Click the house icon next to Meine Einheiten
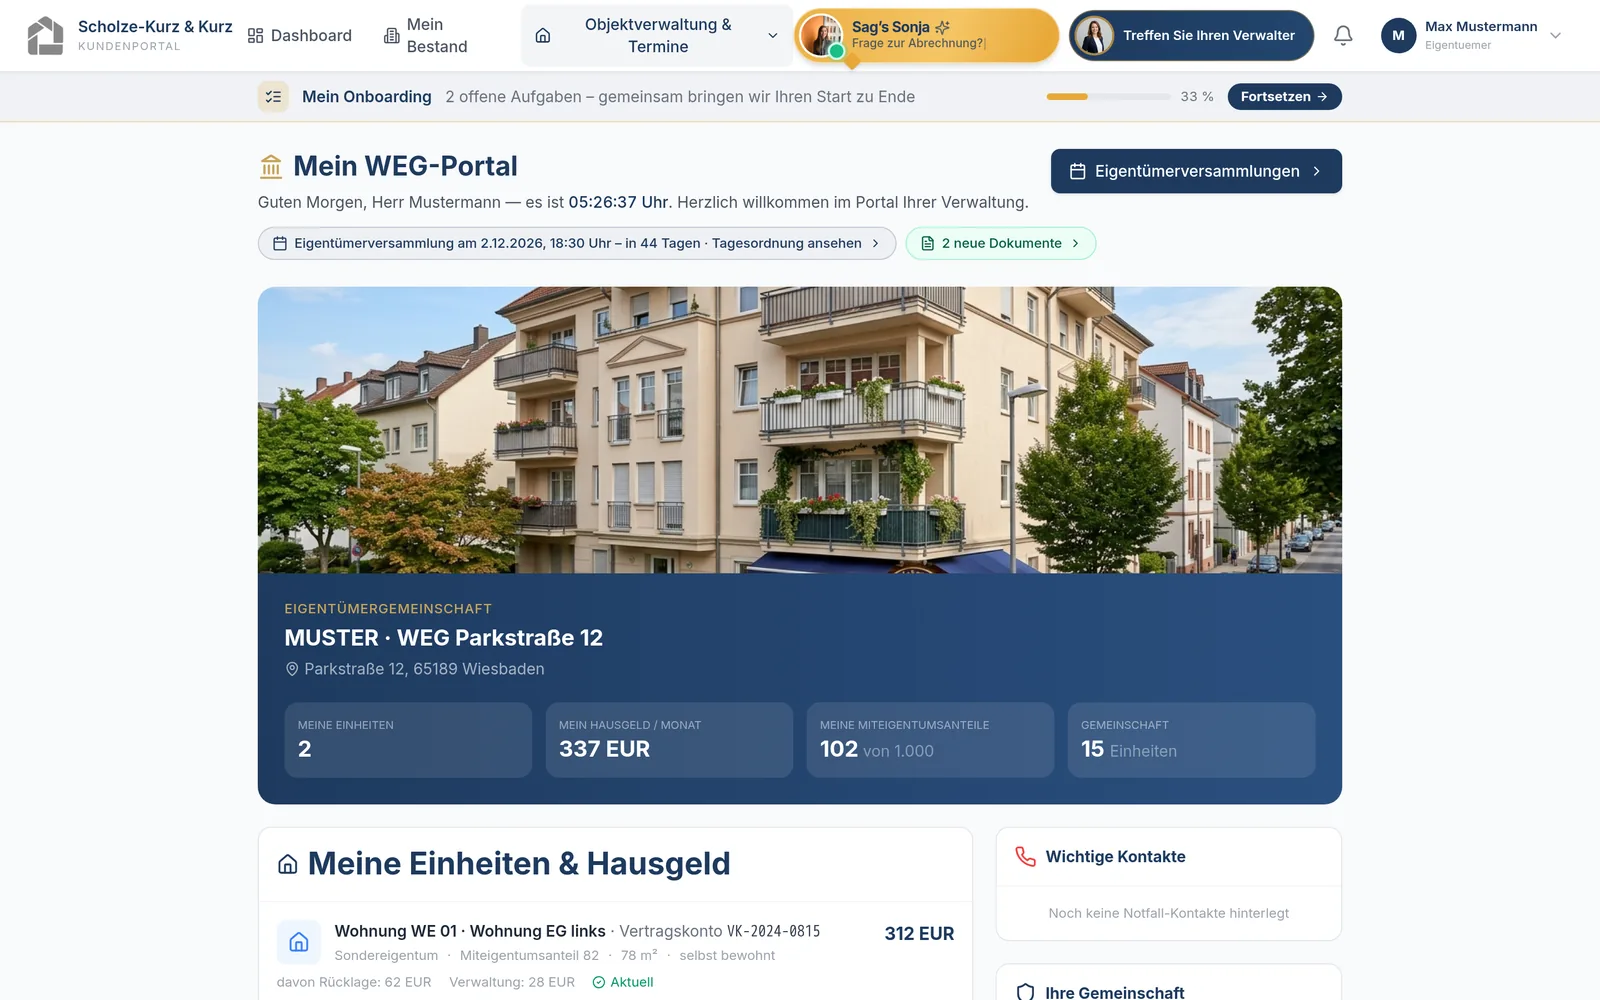This screenshot has height=1000, width=1600. 288,864
